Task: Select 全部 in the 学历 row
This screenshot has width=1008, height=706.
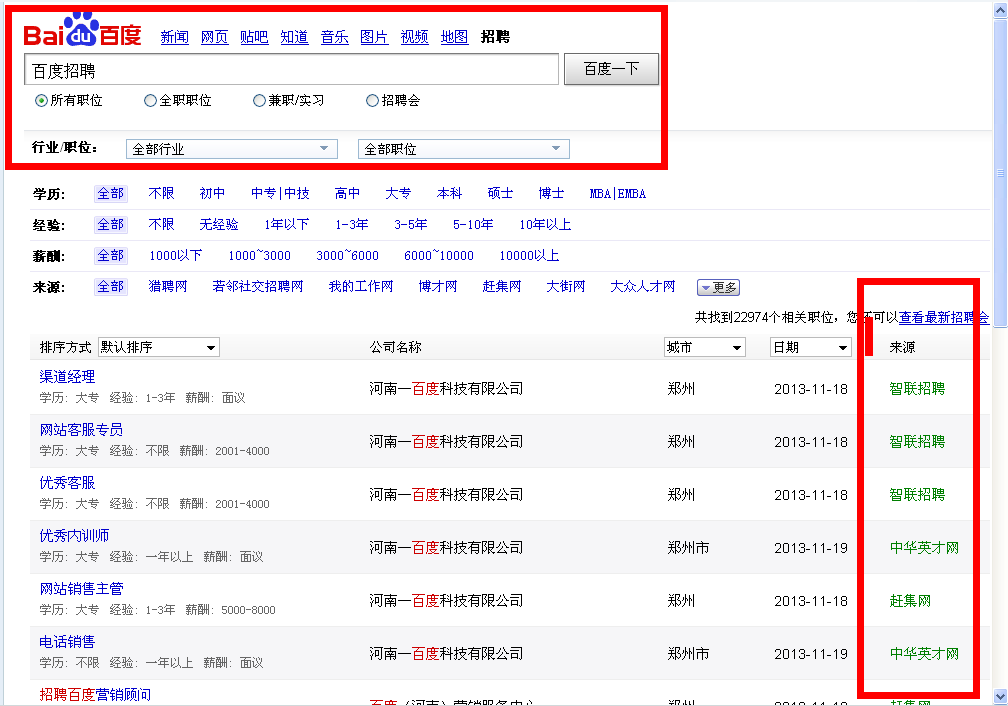Action: [111, 194]
